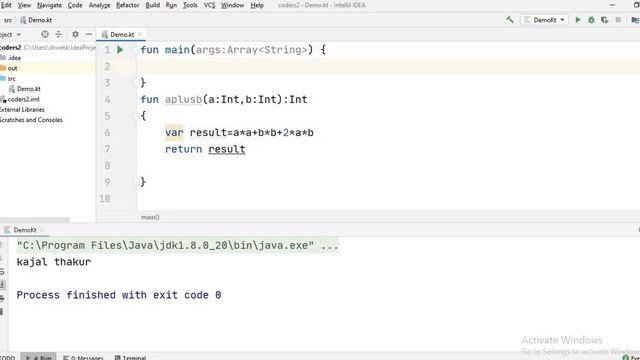This screenshot has height=360, width=640.
Task: Place cursor on empty line 2
Action: pos(388,66)
